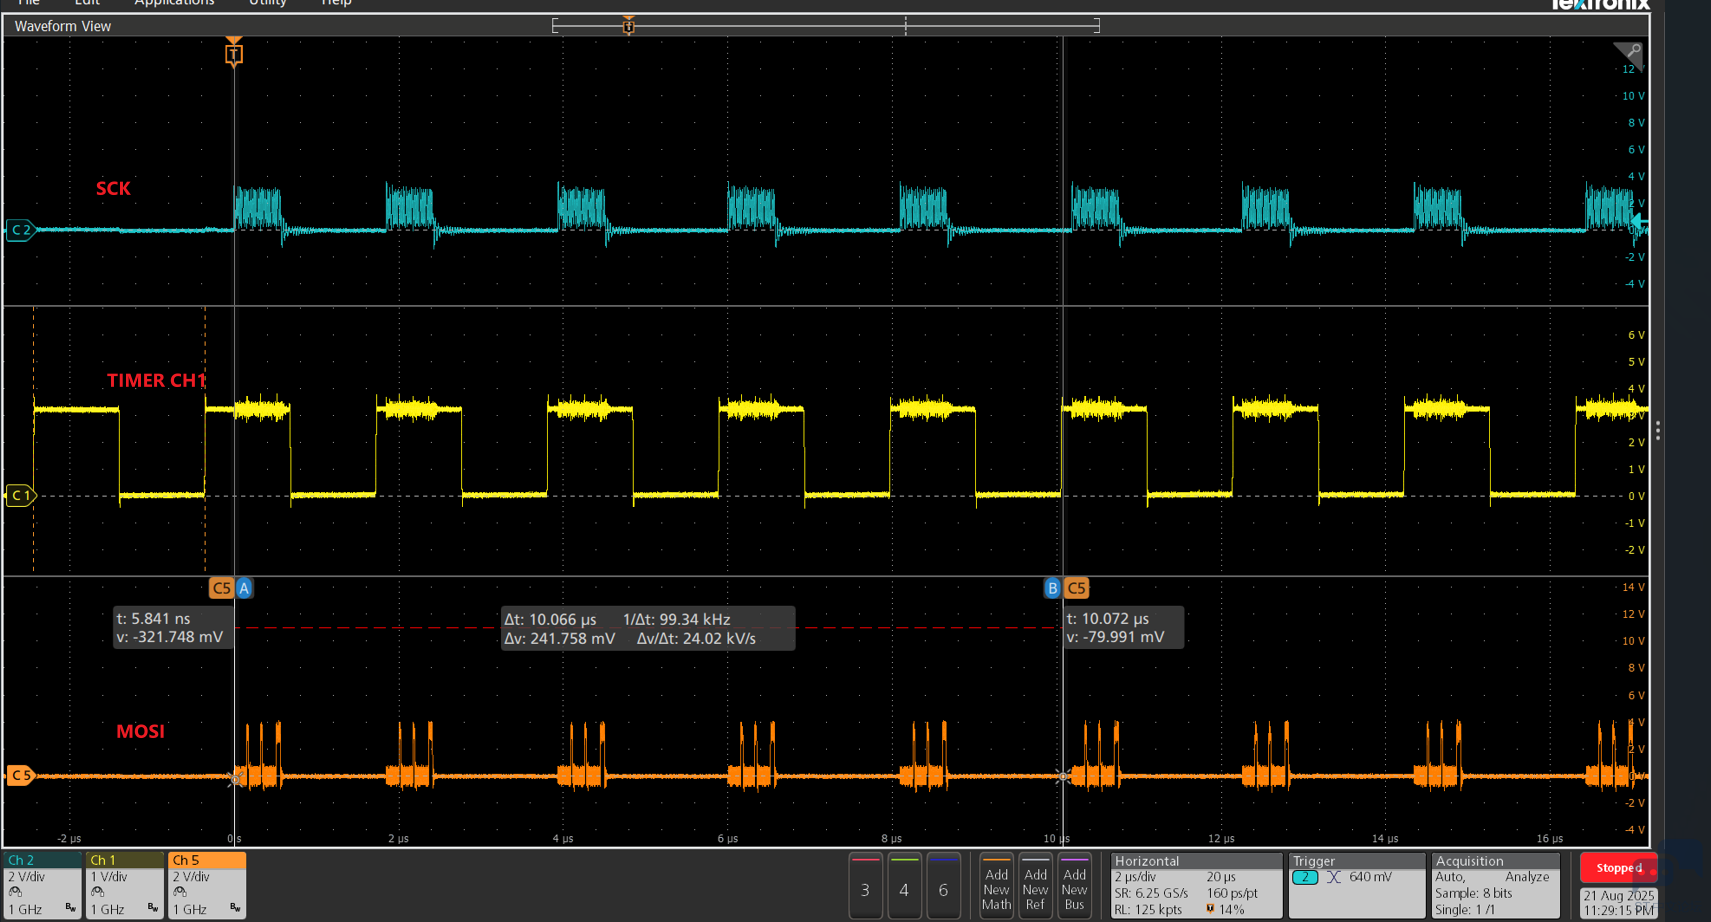
Task: Open the Ch 5 channel badge
Action: coord(207,885)
